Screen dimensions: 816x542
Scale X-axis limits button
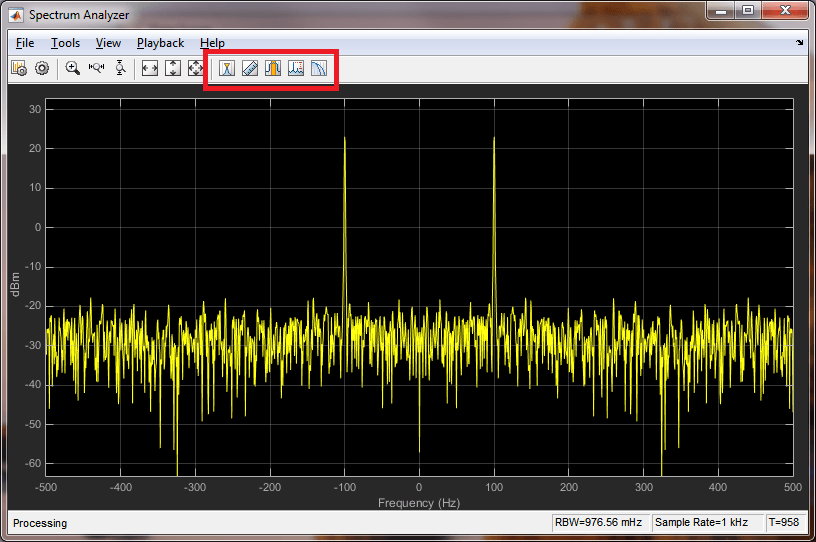(150, 68)
